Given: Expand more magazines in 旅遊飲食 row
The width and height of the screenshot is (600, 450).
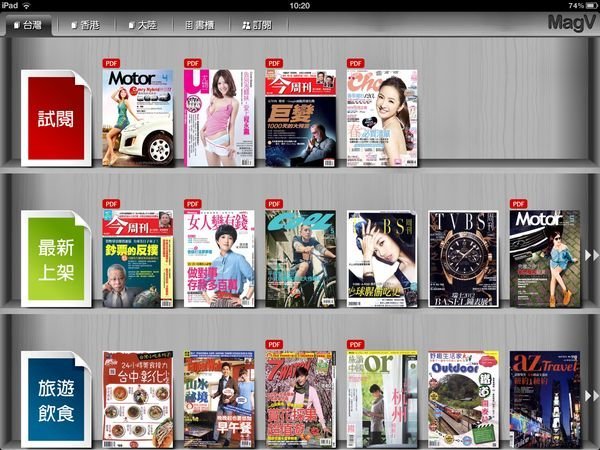Looking at the screenshot, I should tap(592, 396).
